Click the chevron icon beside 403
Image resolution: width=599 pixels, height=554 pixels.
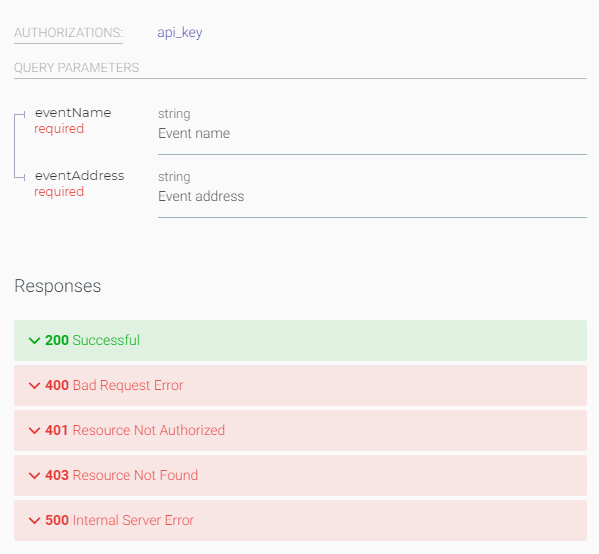pos(34,476)
